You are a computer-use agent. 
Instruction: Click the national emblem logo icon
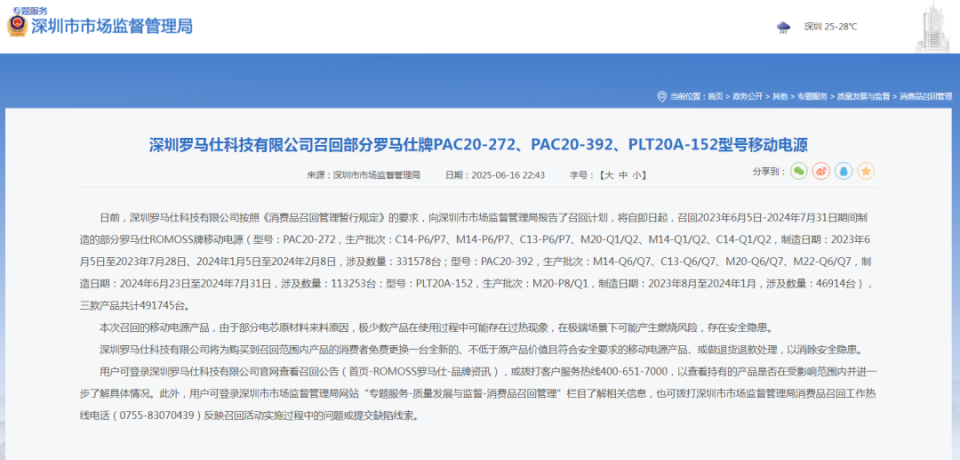click(17, 26)
